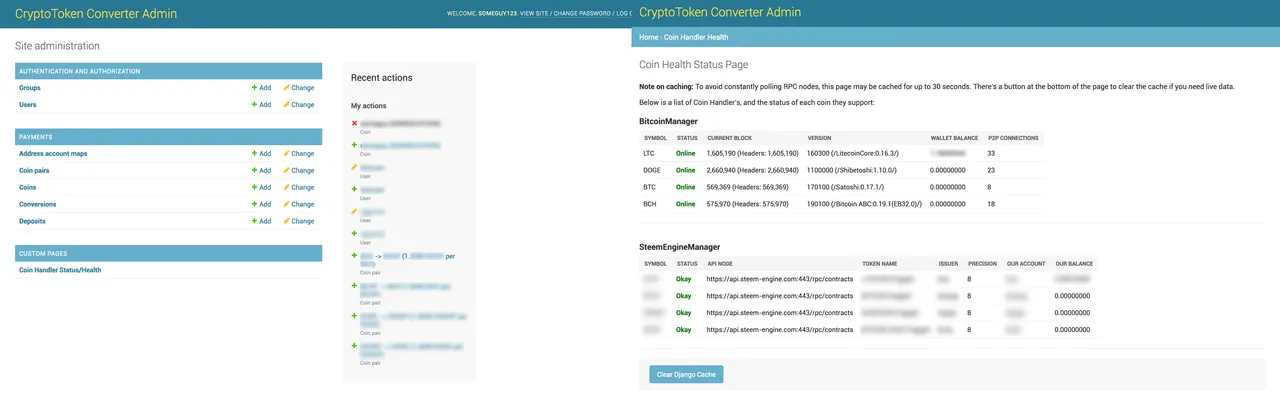Click the API Node column header
The width and height of the screenshot is (1280, 411).
(720, 263)
